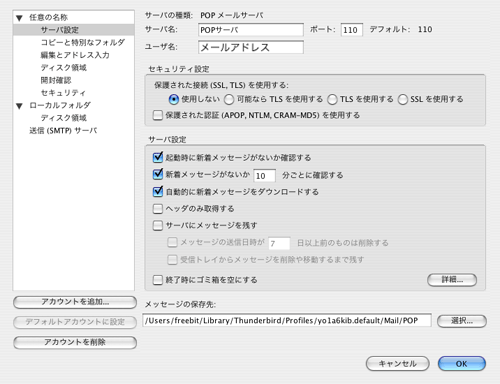Select the 使用しない radio button
This screenshot has height=384, width=500.
tap(174, 99)
